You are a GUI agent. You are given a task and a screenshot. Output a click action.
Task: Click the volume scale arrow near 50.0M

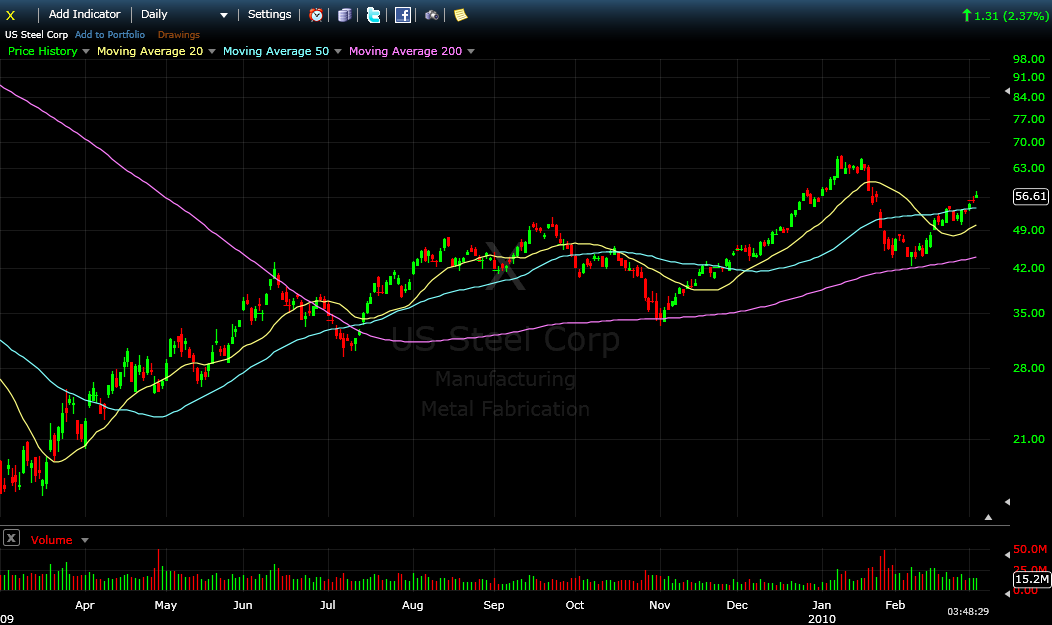pyautogui.click(x=1007, y=555)
